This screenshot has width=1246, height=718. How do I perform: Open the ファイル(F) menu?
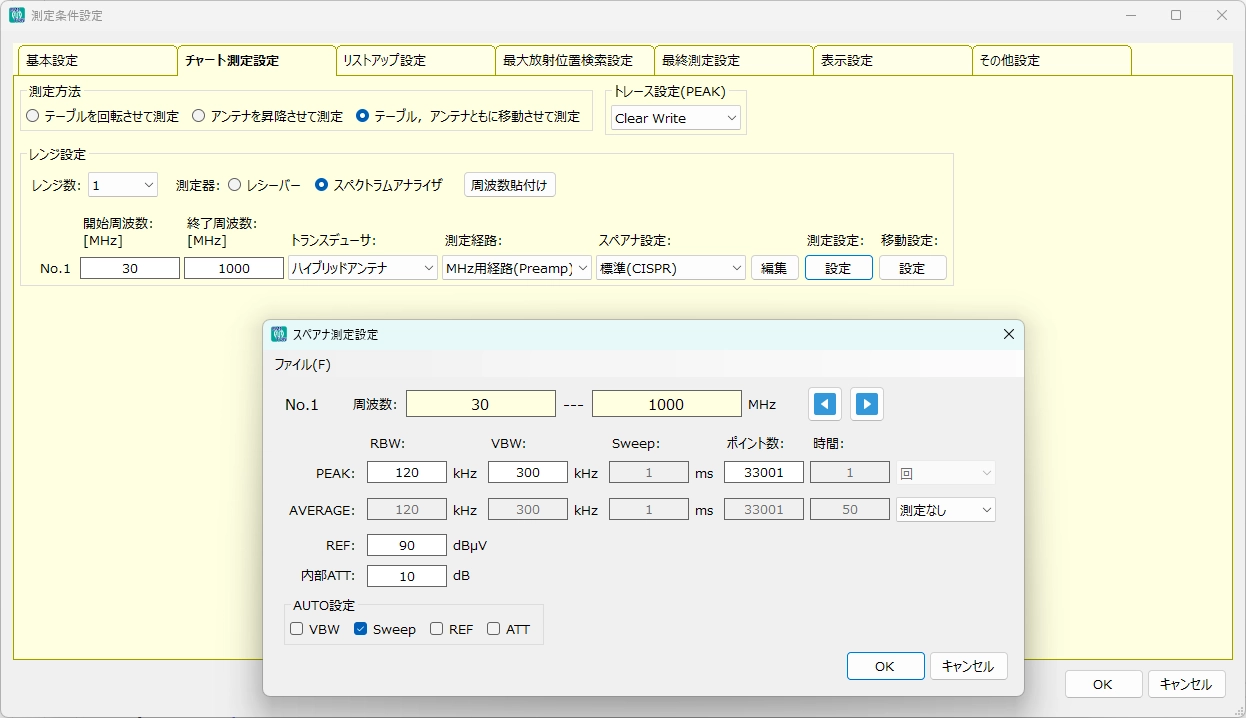[x=302, y=365]
